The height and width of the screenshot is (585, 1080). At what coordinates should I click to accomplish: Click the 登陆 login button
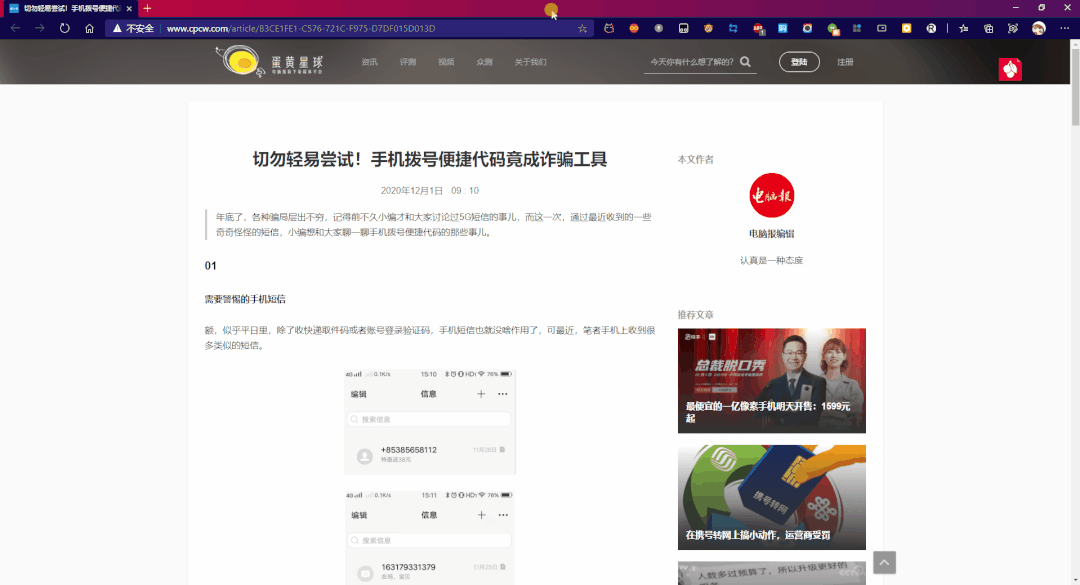798,61
